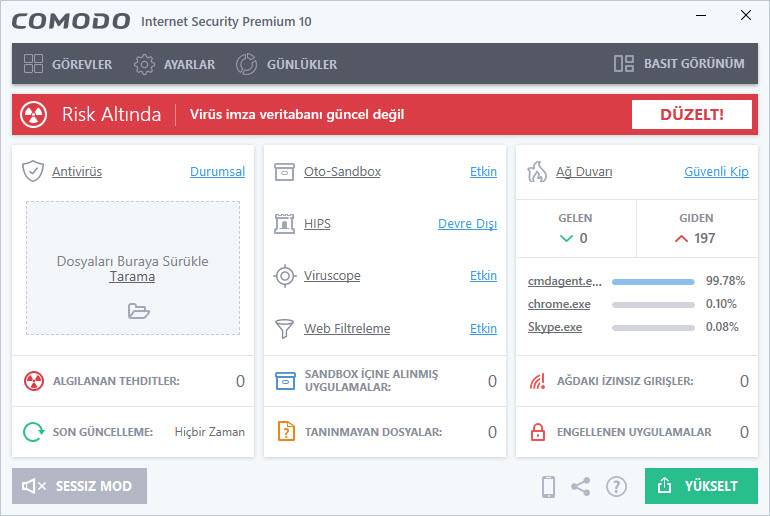The height and width of the screenshot is (516, 770).
Task: Toggle Sessiz Mod silent mode
Action: pos(79,486)
